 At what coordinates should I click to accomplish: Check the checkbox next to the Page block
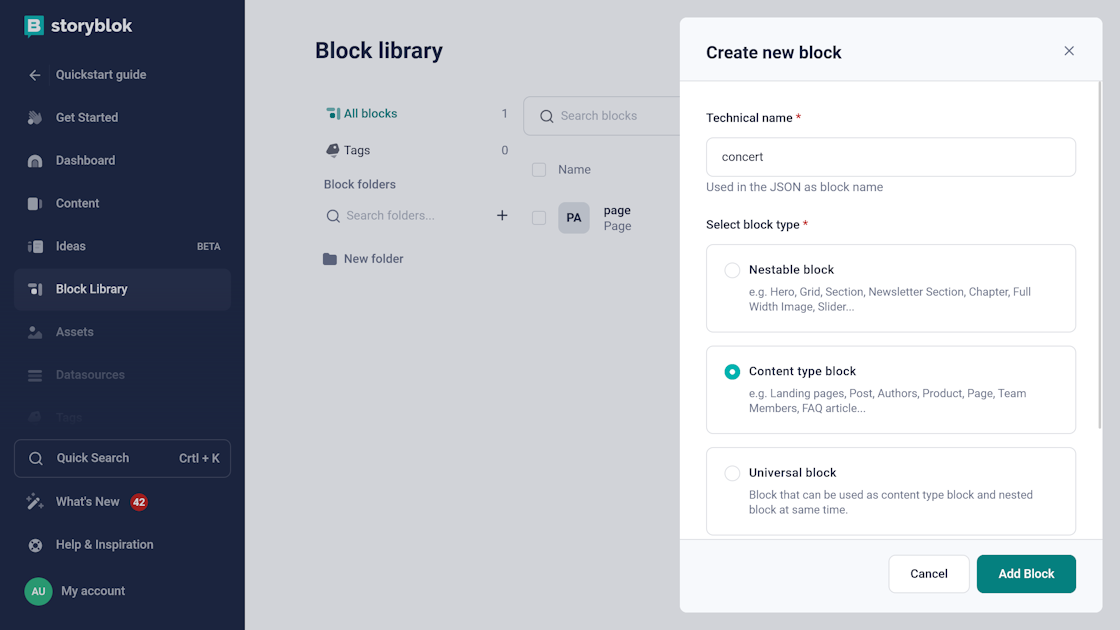(538, 217)
